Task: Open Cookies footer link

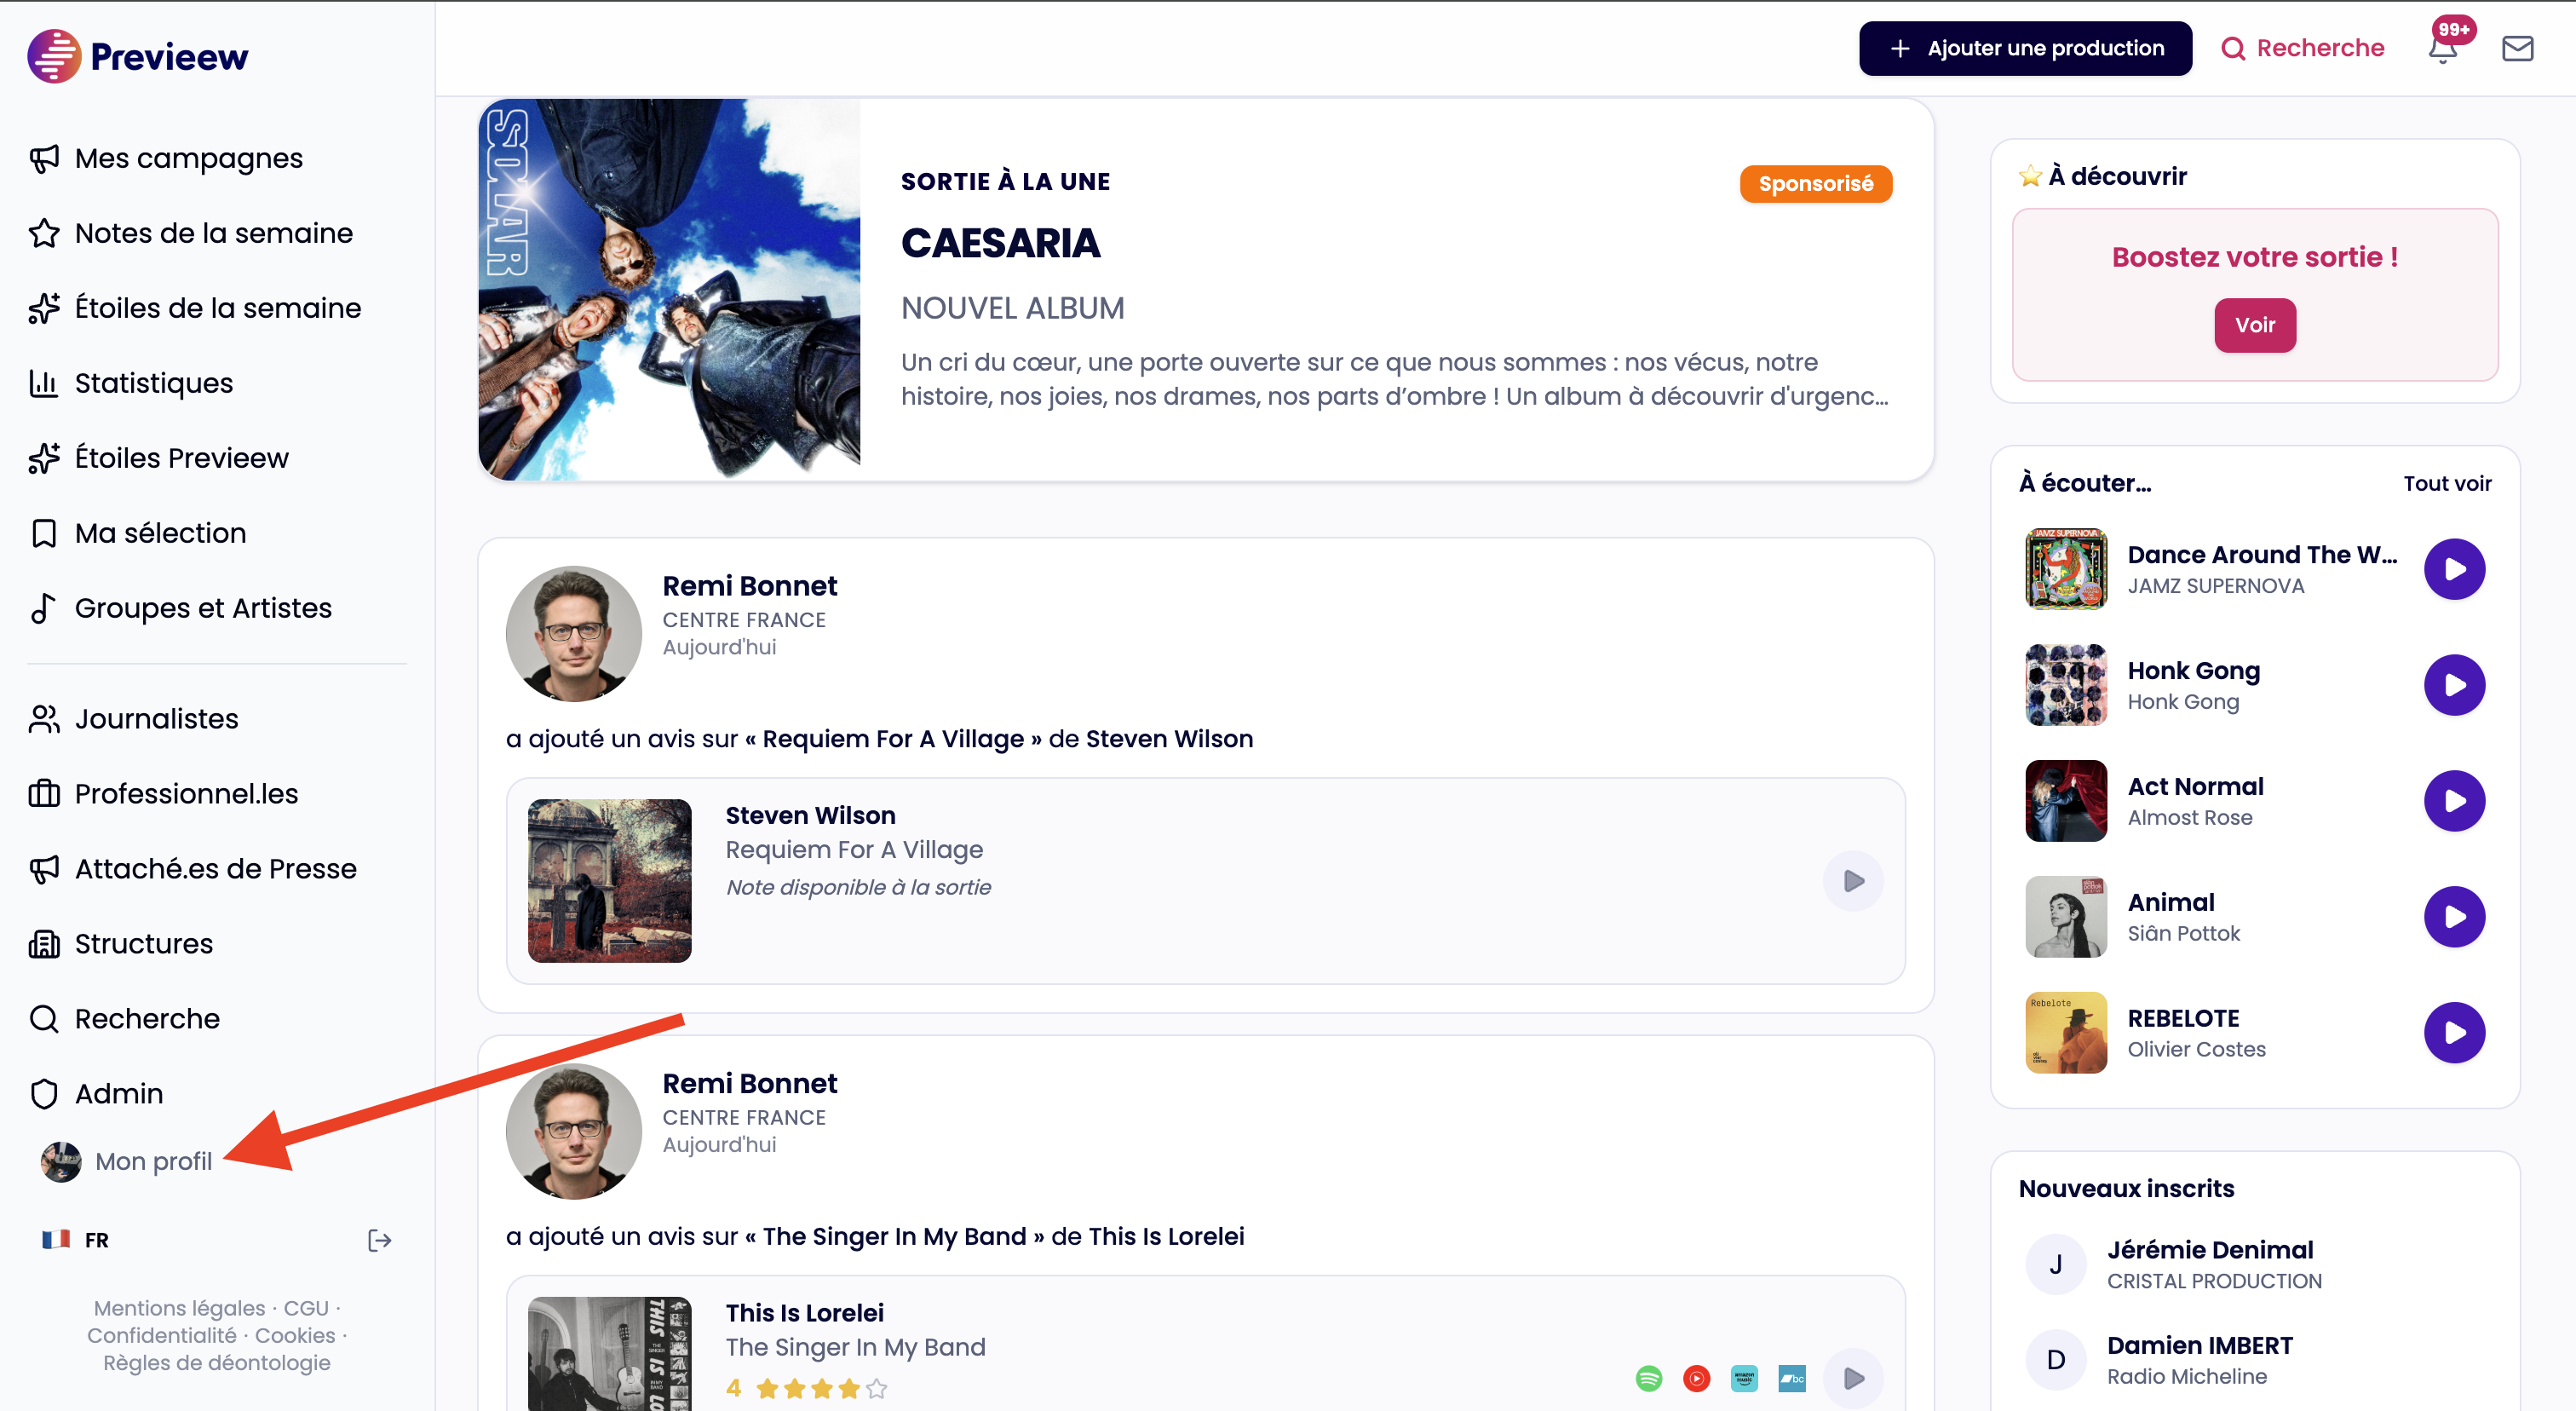Action: point(295,1335)
